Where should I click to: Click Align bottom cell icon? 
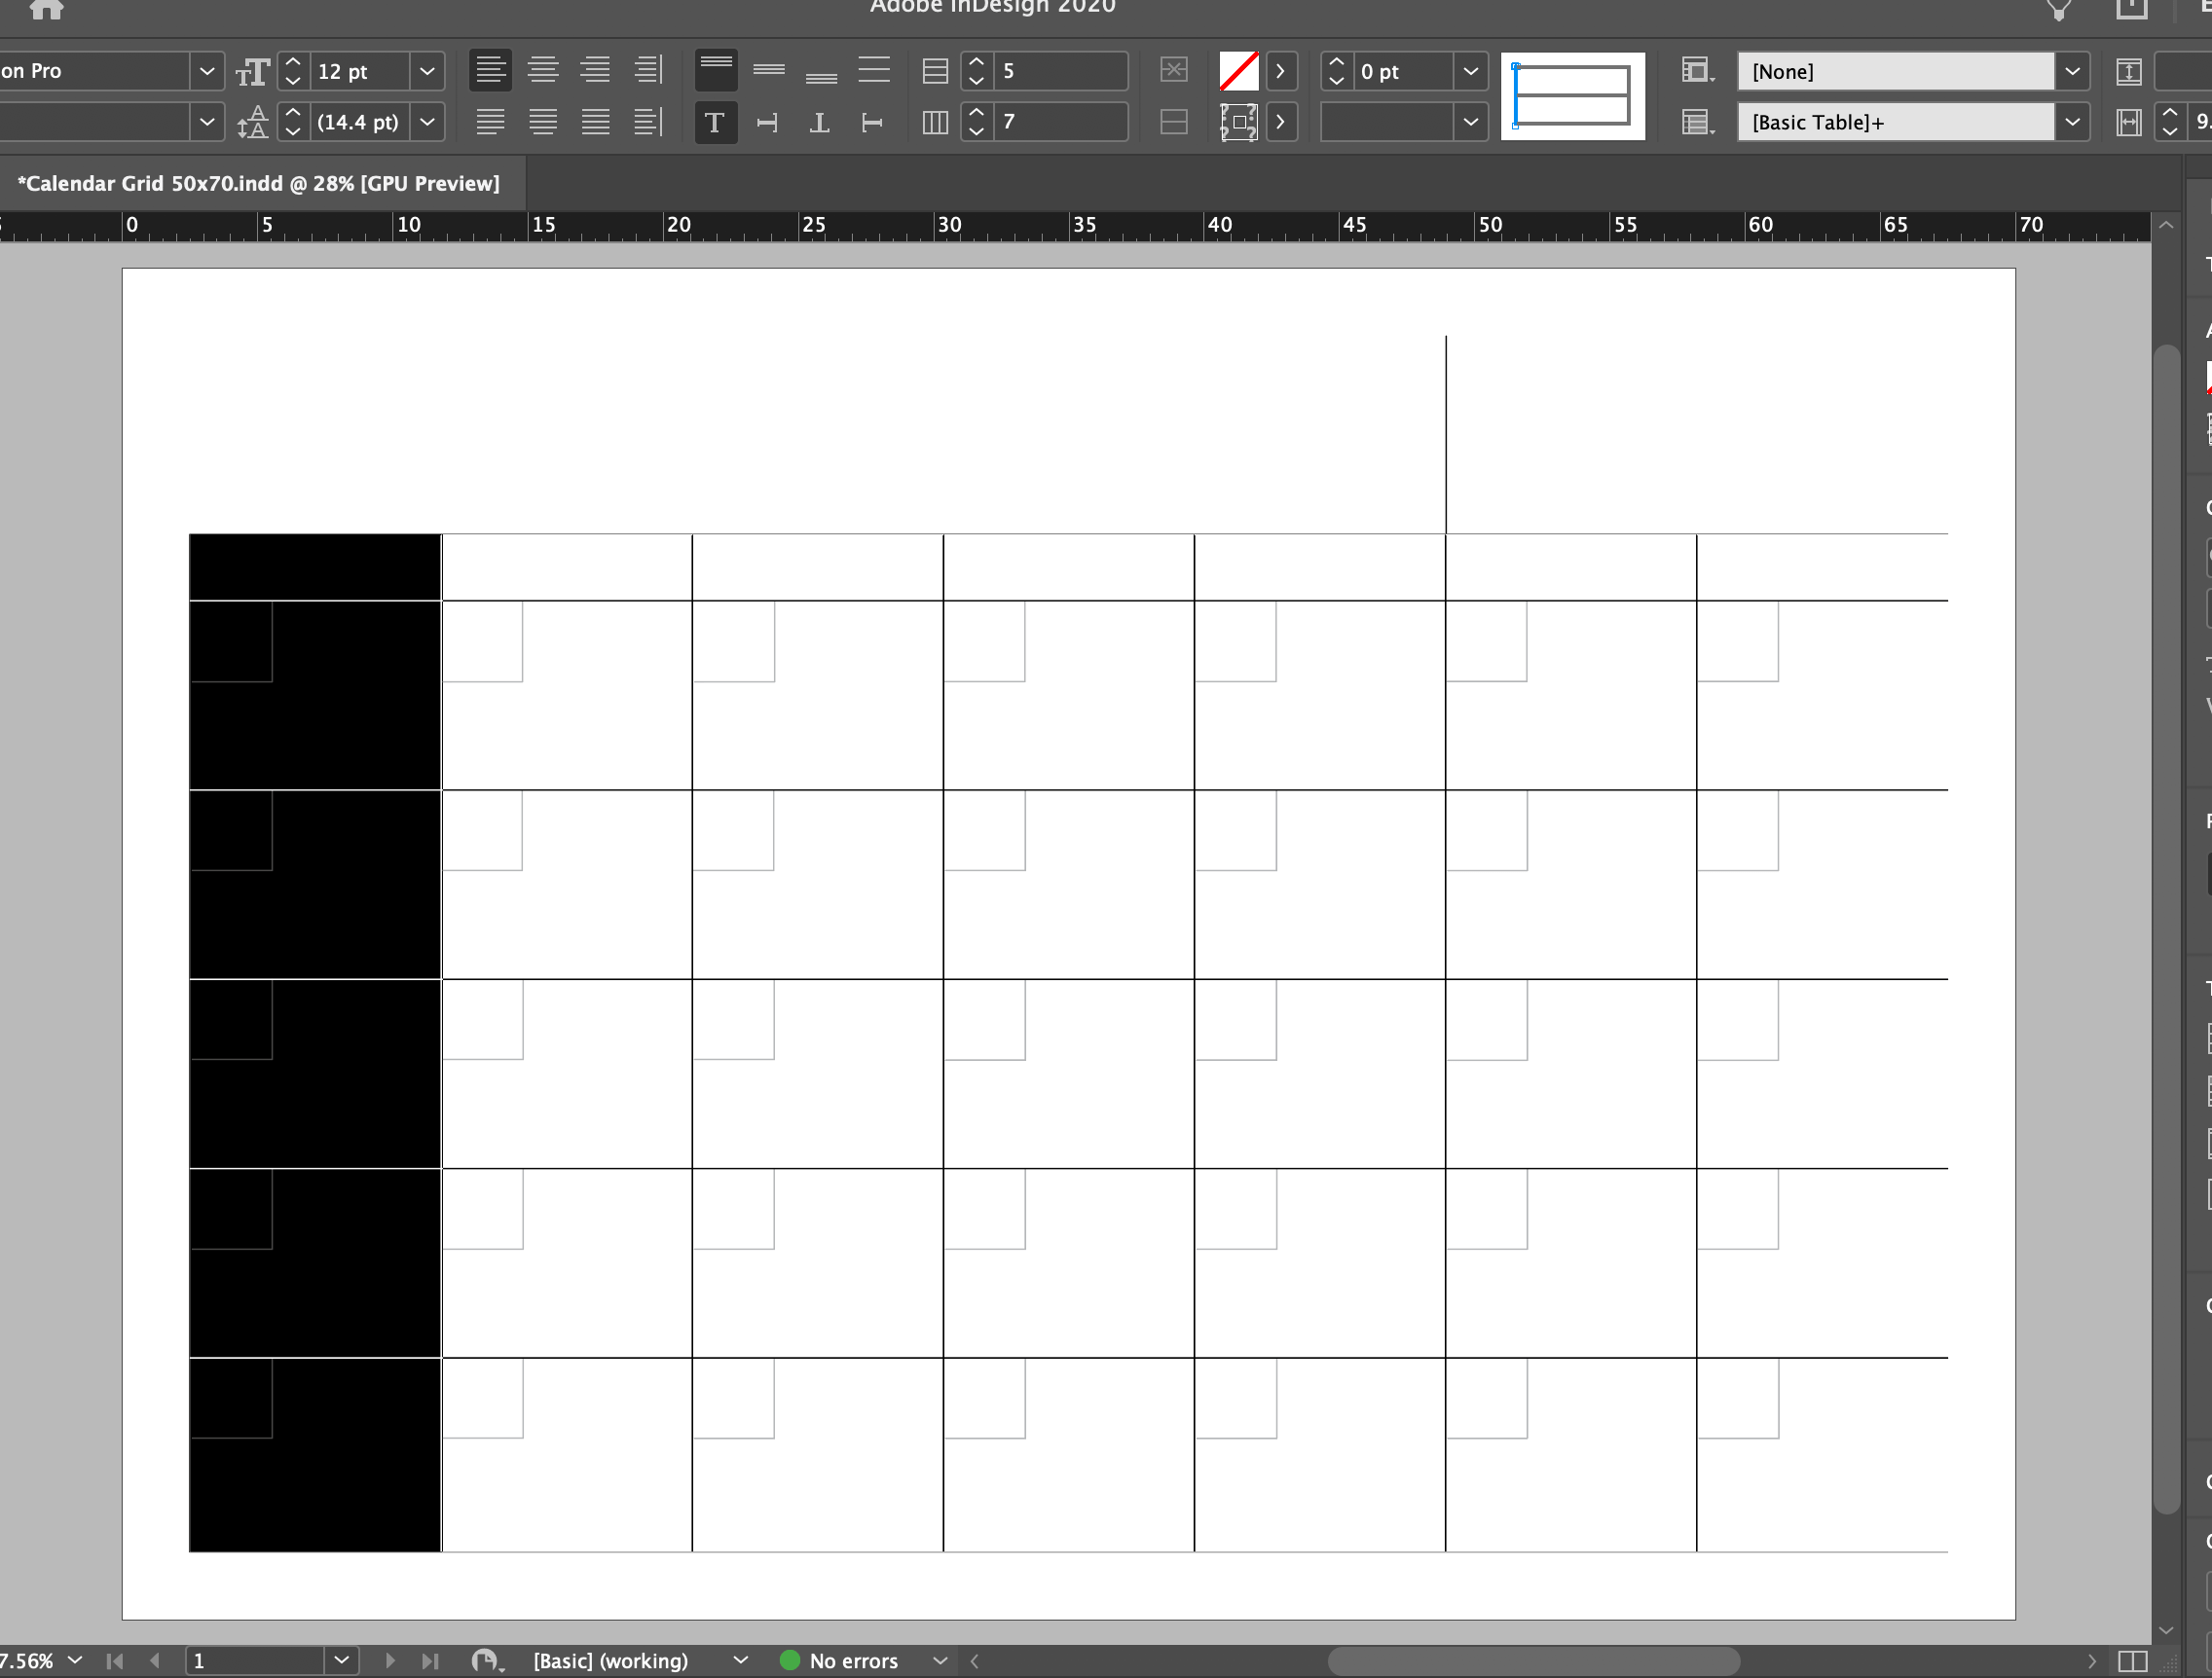(x=821, y=70)
